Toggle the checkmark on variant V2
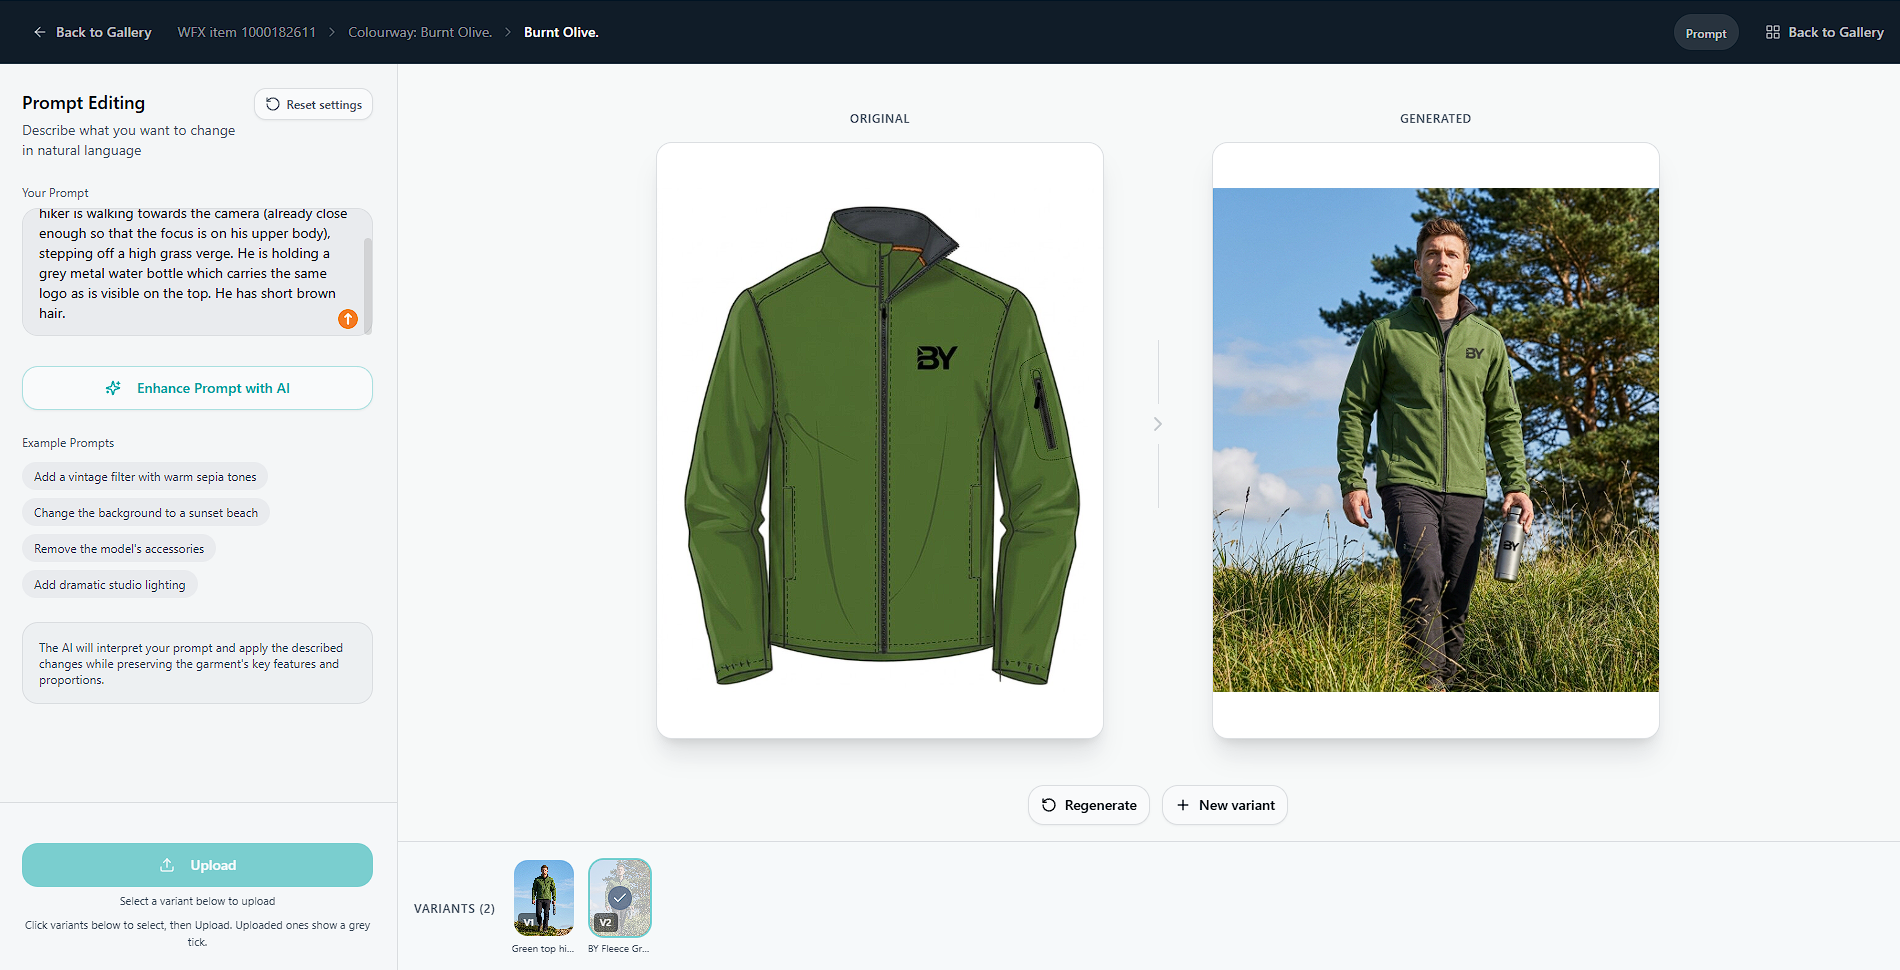The height and width of the screenshot is (970, 1900). 620,897
